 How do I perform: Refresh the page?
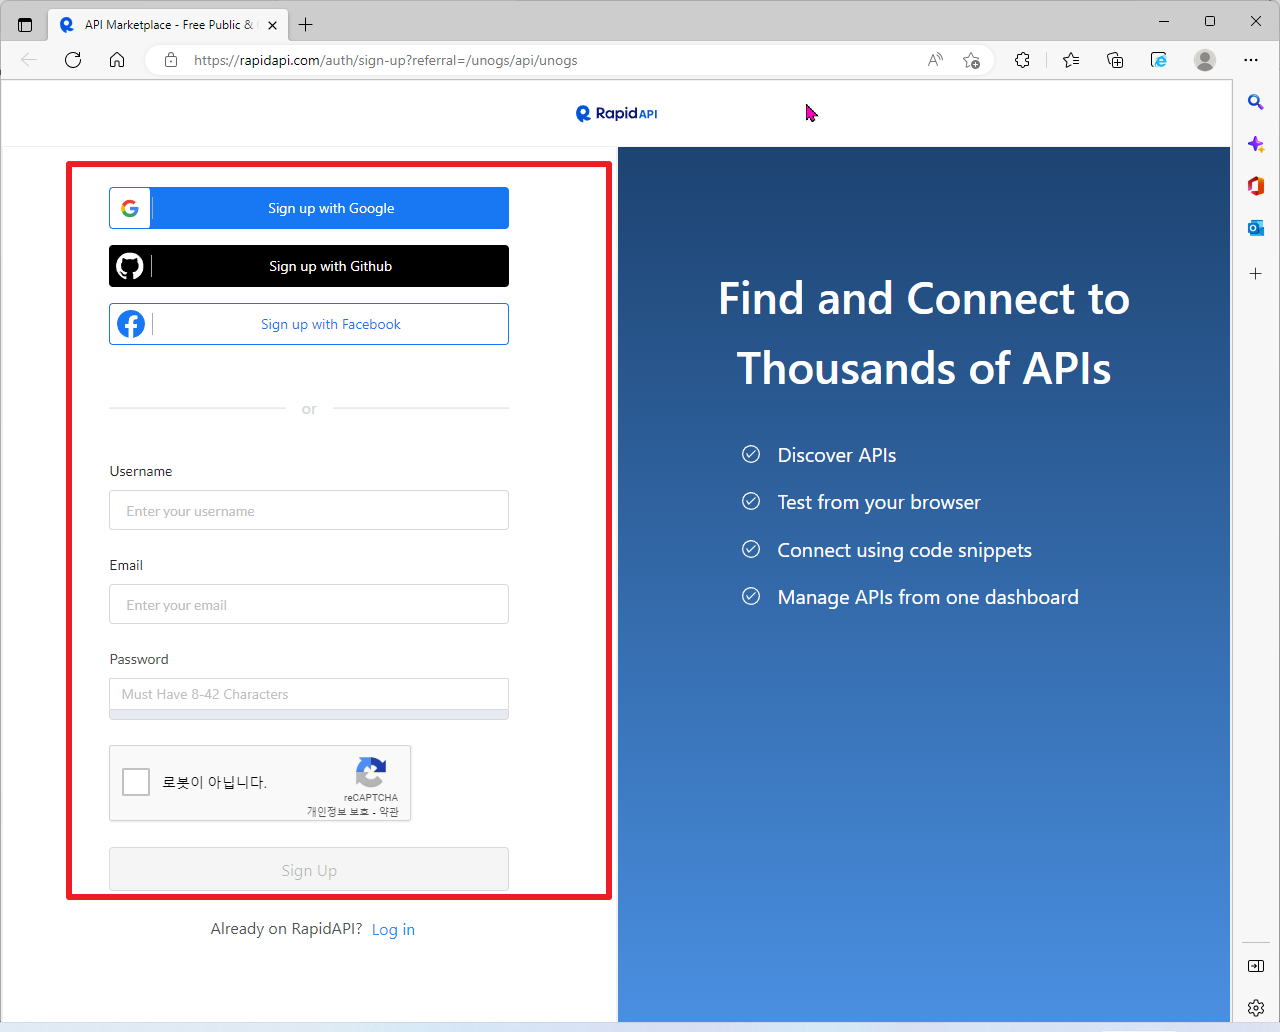[73, 60]
